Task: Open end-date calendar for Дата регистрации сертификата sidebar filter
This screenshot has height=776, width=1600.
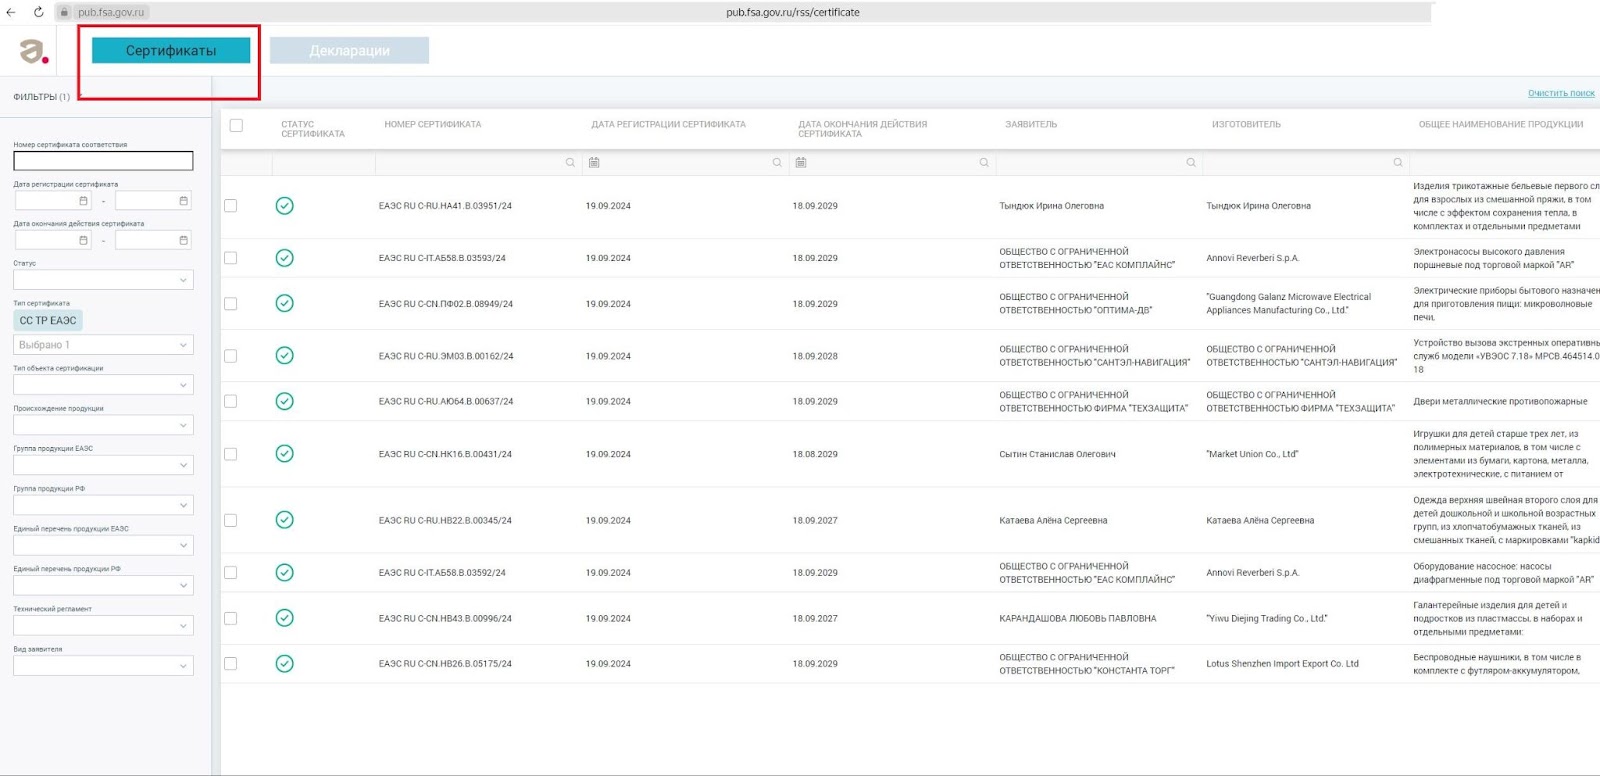Action: (183, 201)
